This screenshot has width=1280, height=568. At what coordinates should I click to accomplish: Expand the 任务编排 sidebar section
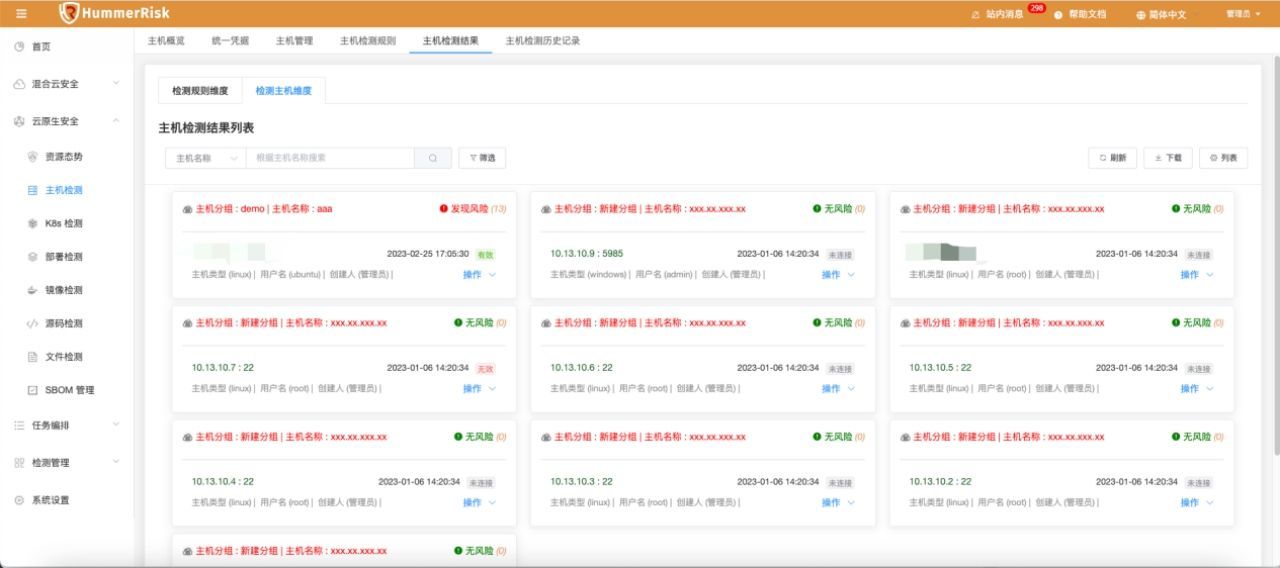66,425
